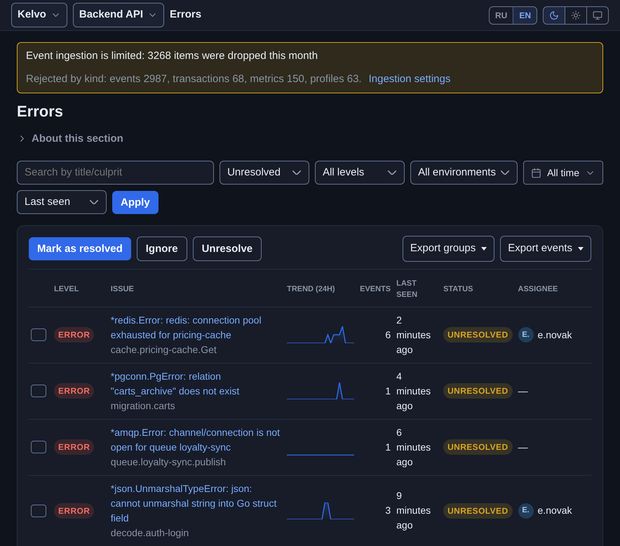
Task: Click the ASSIGNEE column header
Action: click(x=537, y=289)
